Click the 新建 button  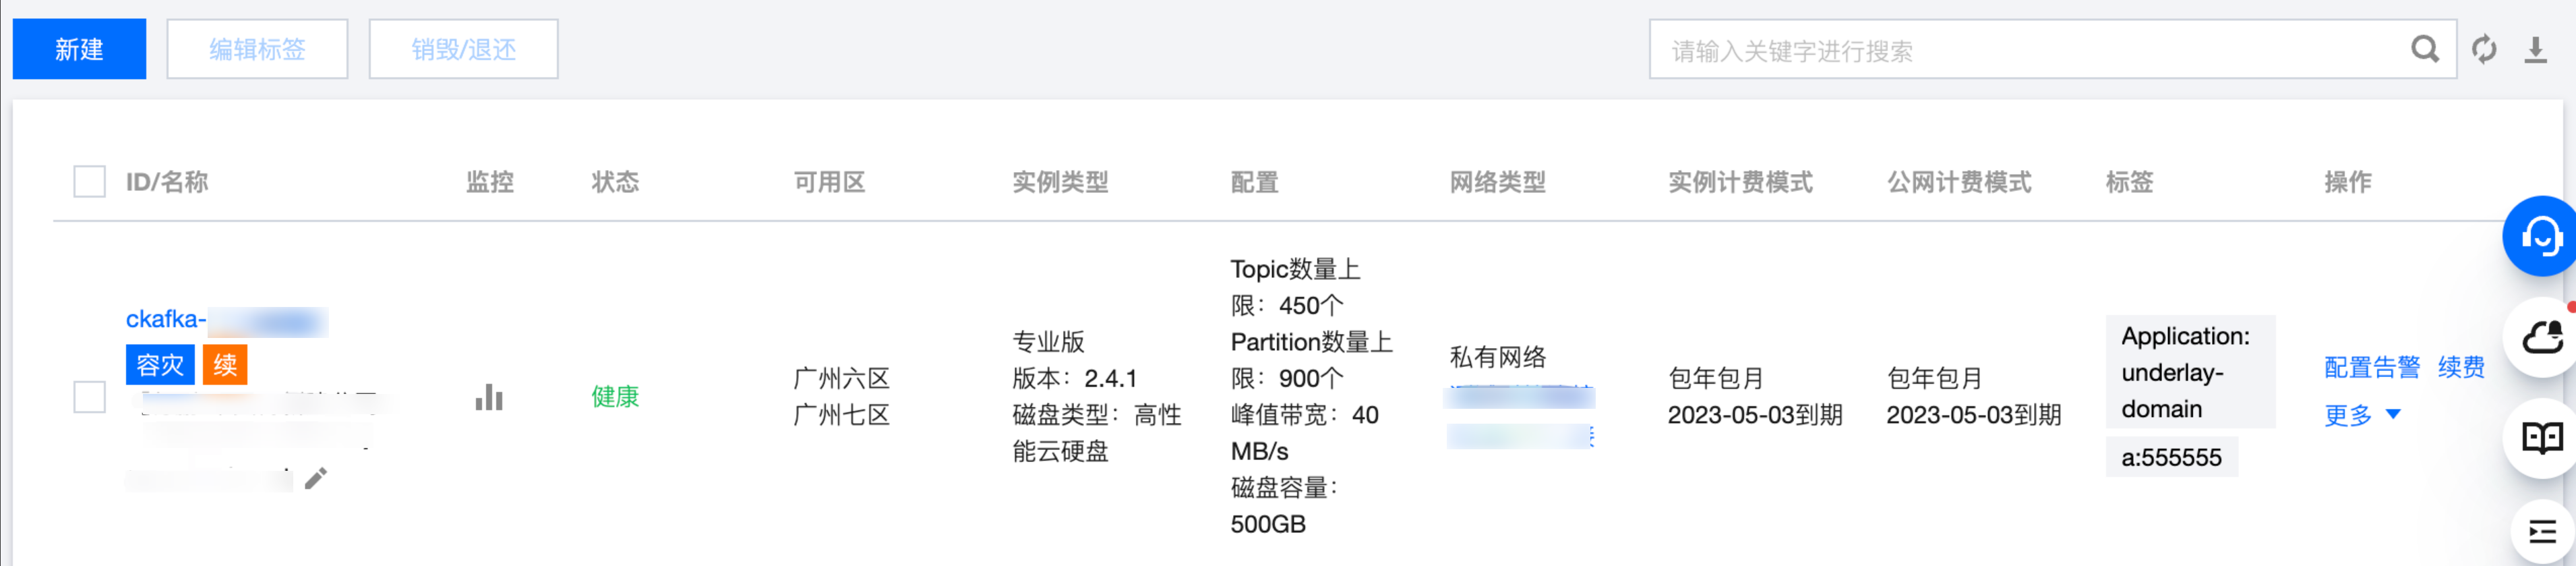pos(79,49)
